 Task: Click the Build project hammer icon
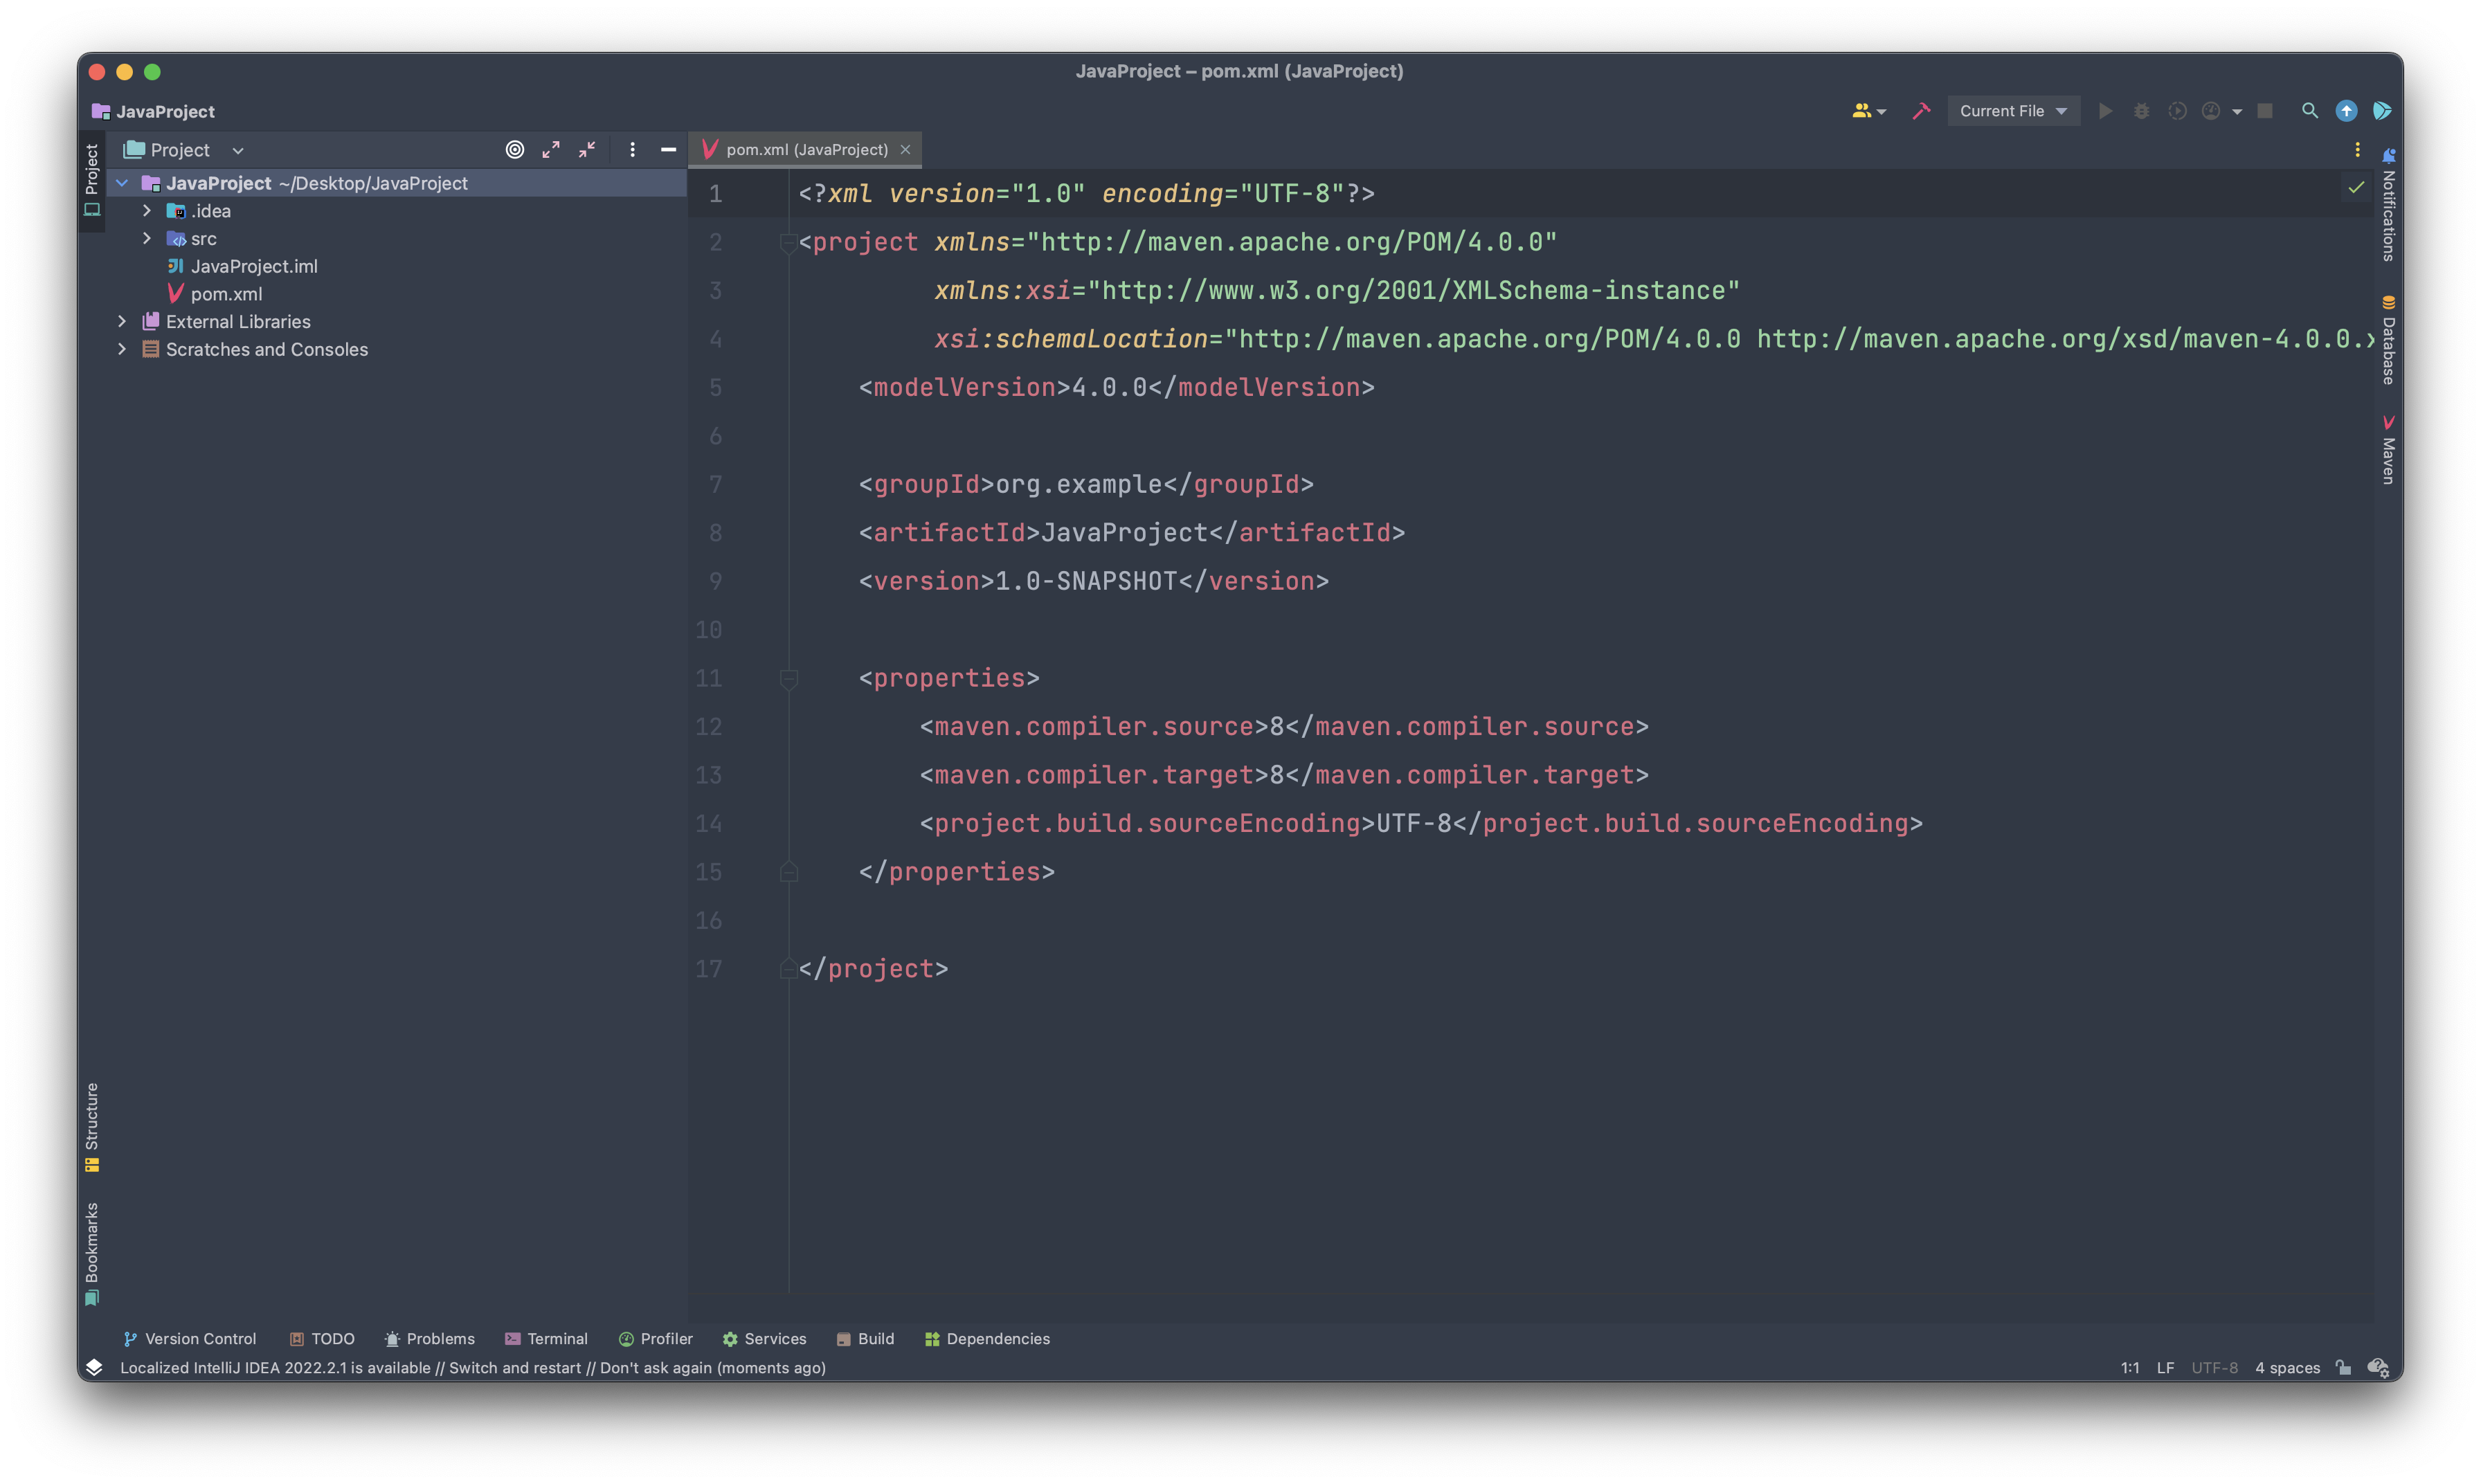pyautogui.click(x=1921, y=111)
